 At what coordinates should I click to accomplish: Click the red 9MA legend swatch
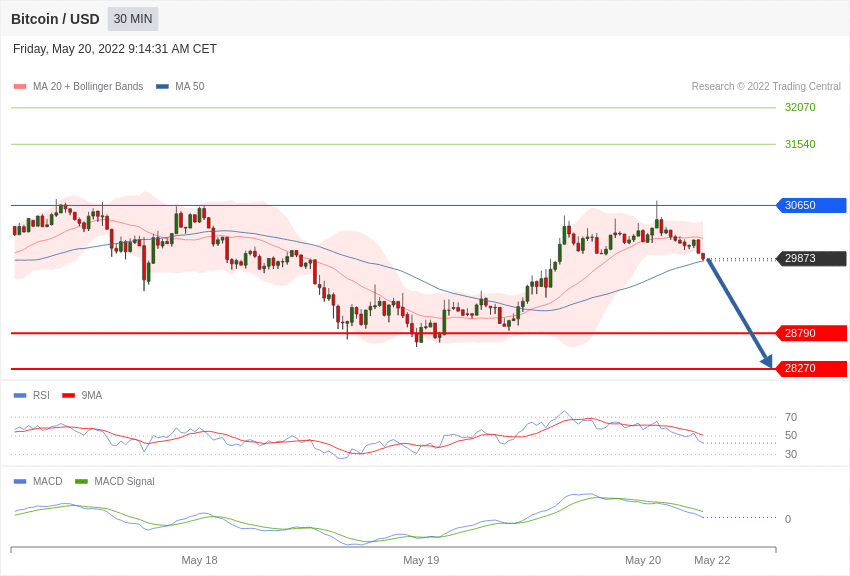pos(68,396)
